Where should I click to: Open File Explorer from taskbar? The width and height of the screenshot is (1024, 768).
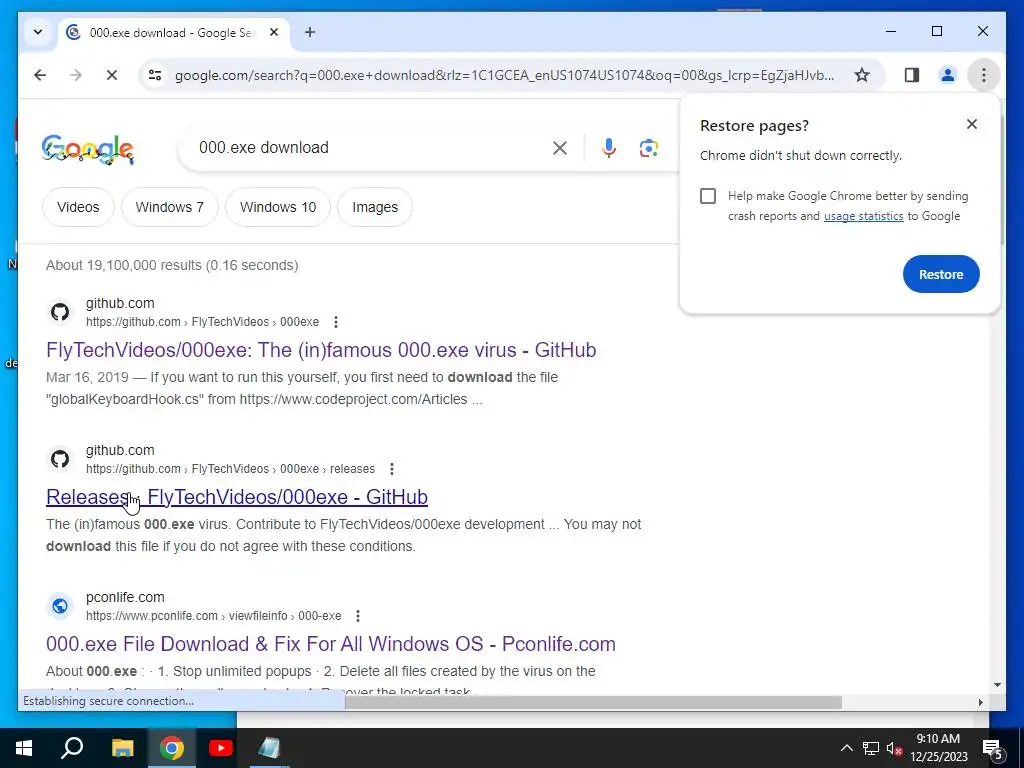pyautogui.click(x=122, y=748)
